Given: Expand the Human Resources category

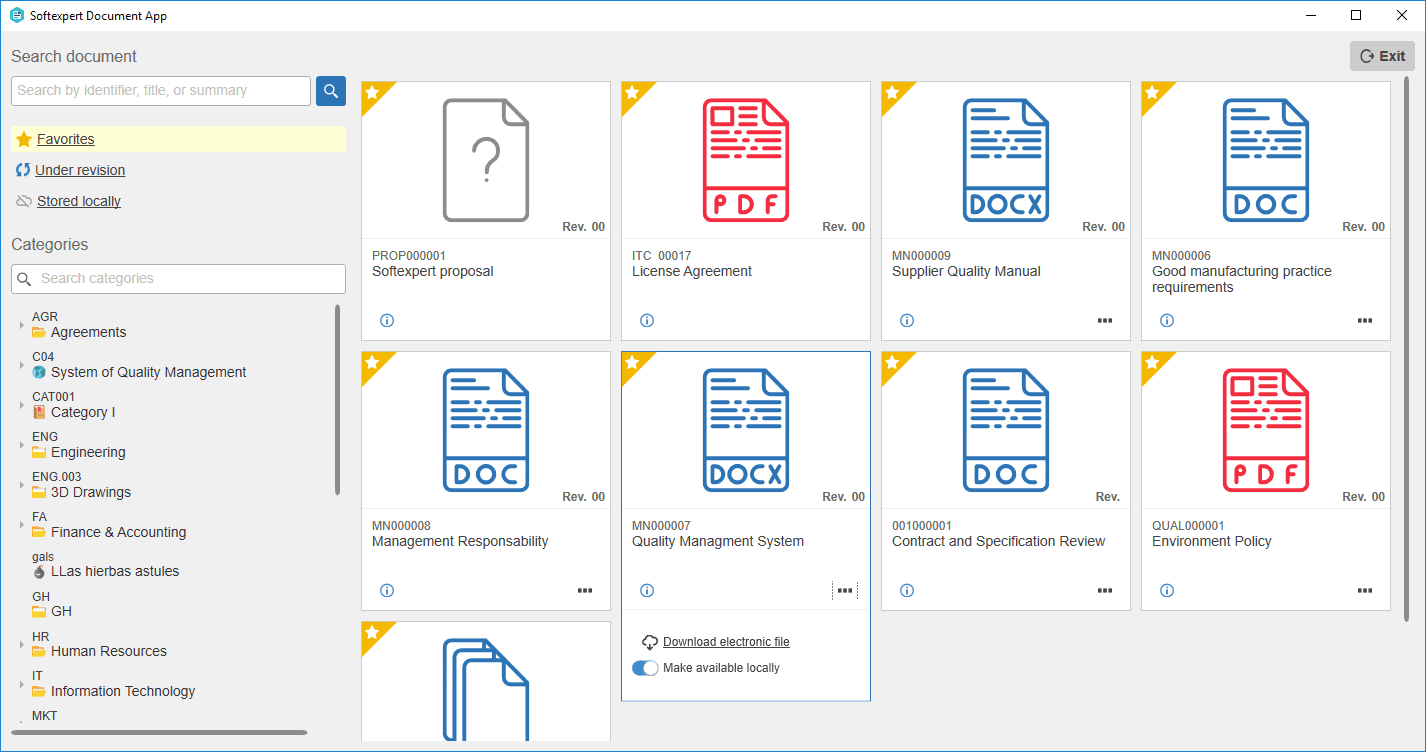Looking at the screenshot, I should point(20,644).
